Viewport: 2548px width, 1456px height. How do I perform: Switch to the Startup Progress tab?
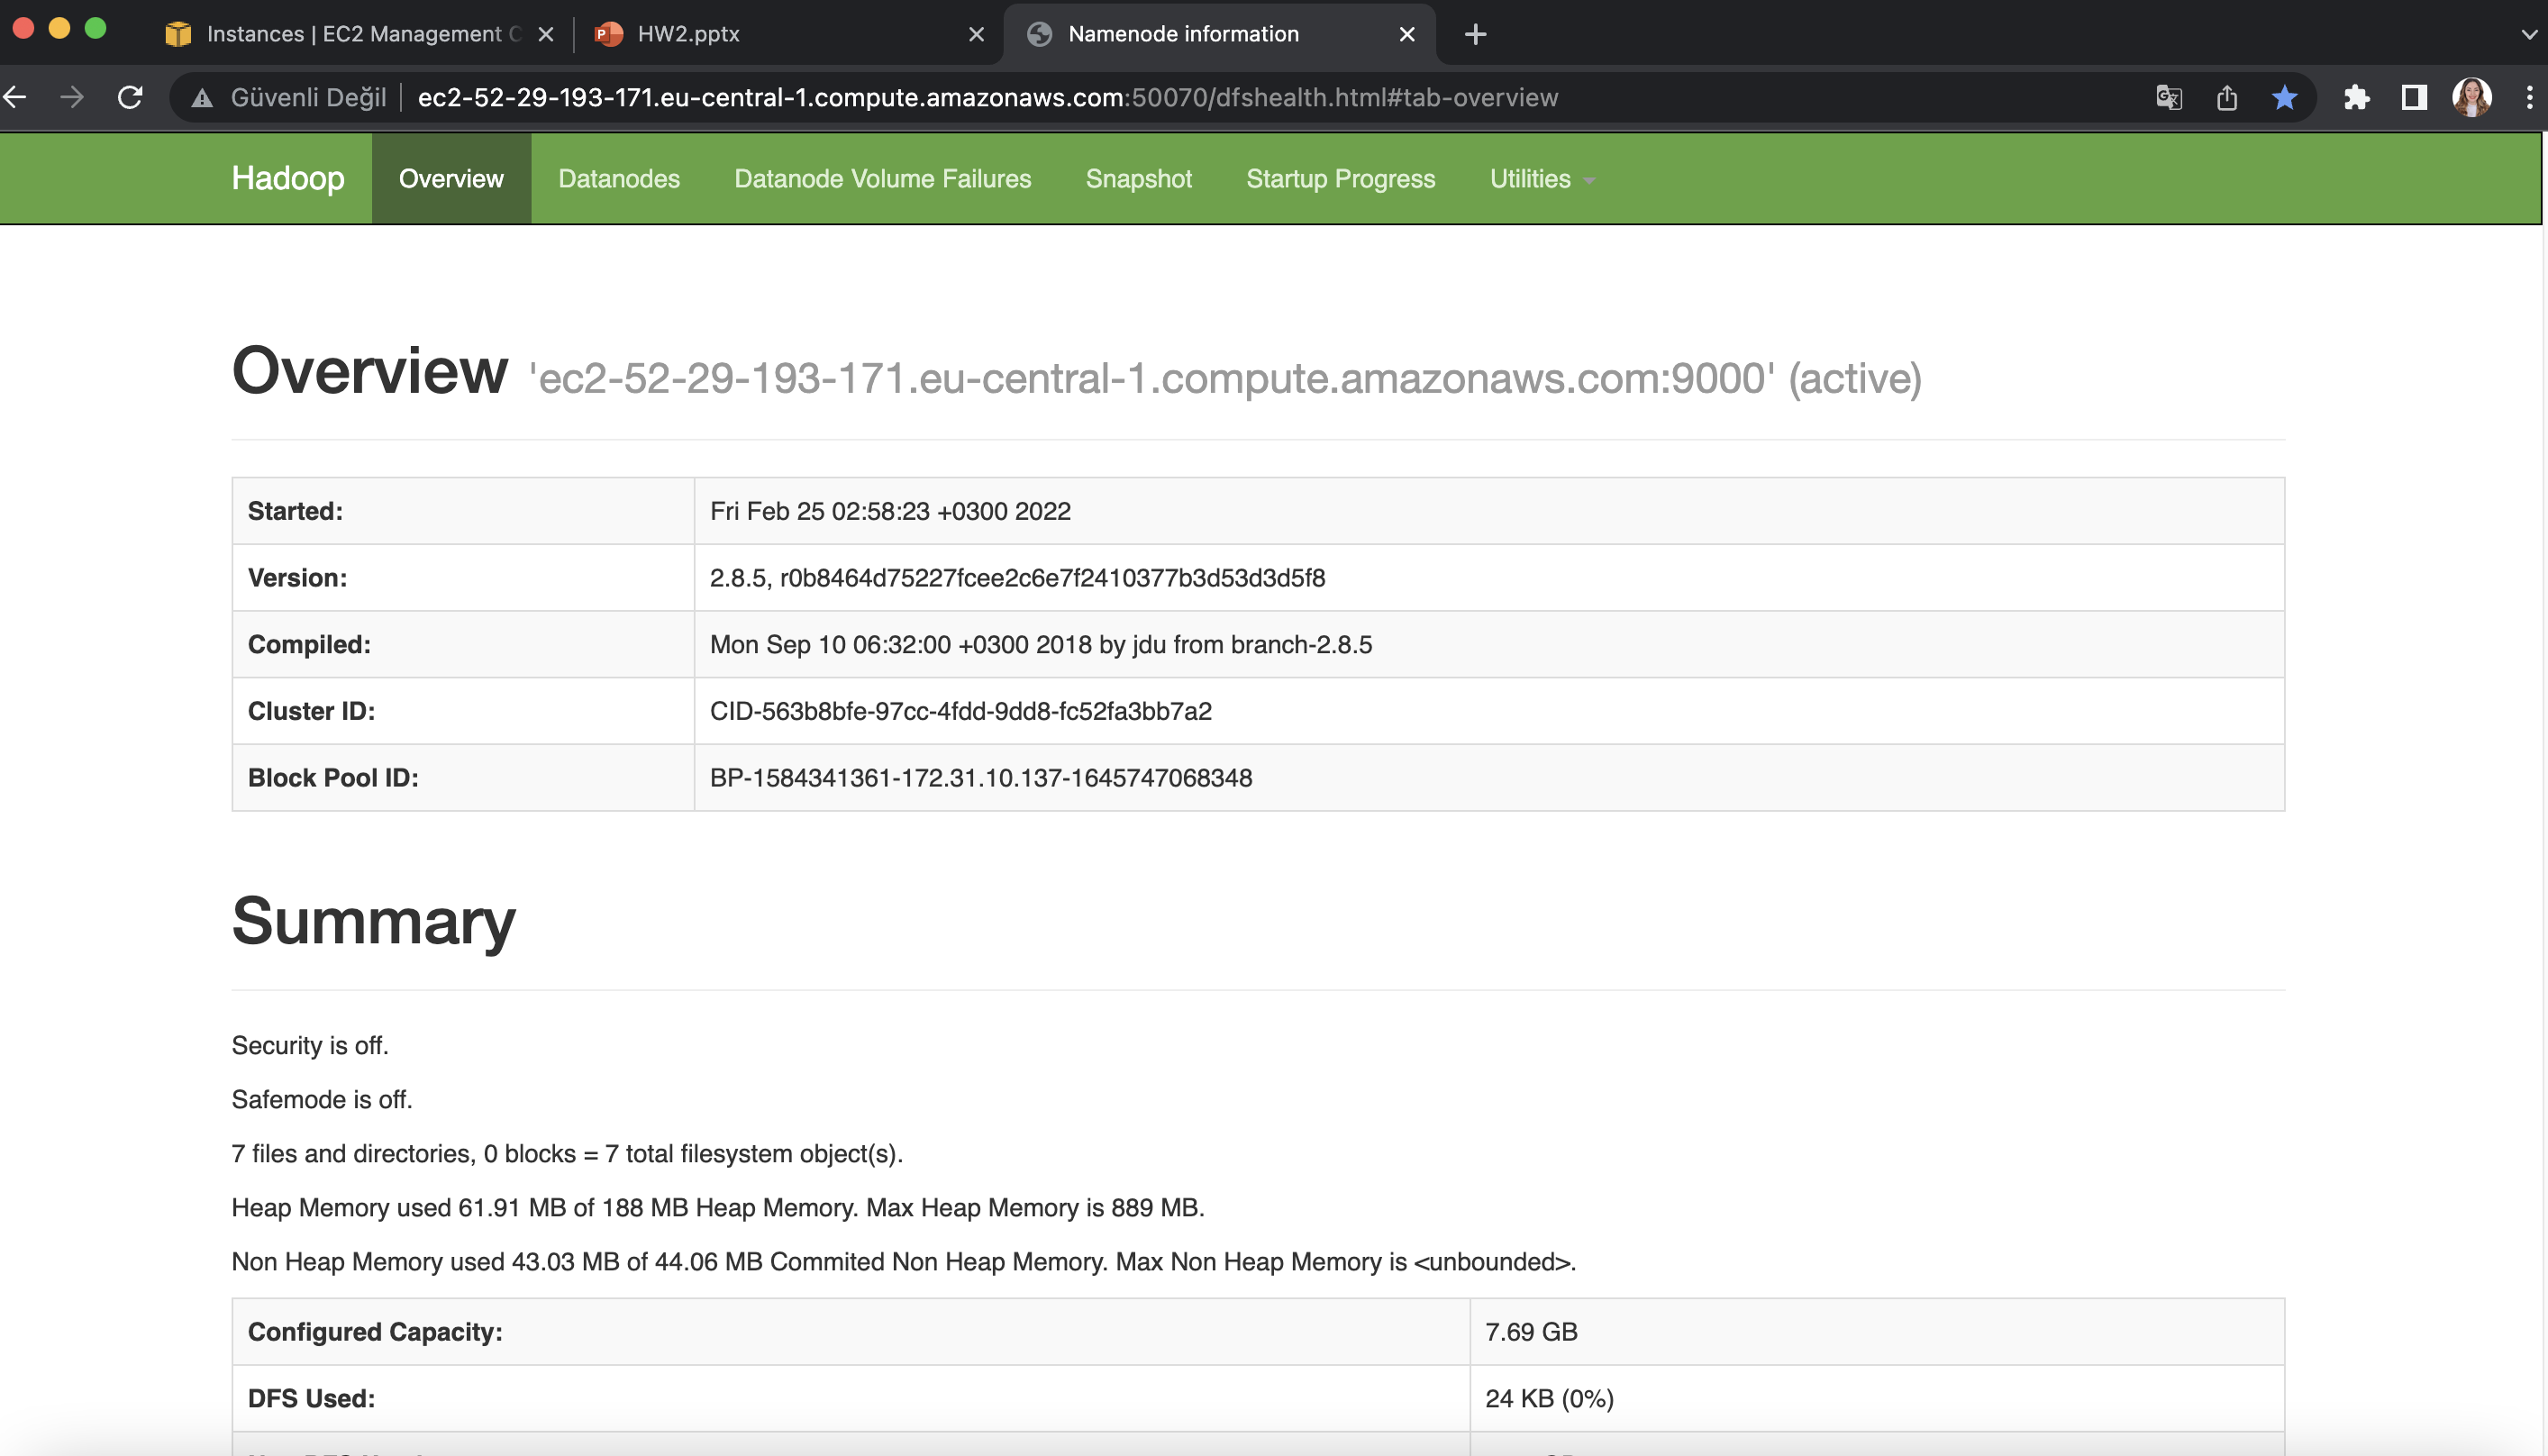point(1340,178)
